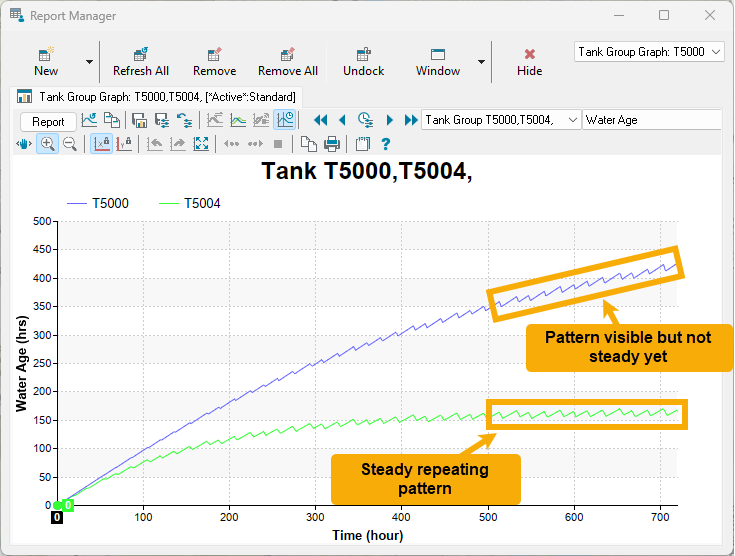Click the reset settings icon with undo arrow
The width and height of the screenshot is (735, 556).
[184, 120]
